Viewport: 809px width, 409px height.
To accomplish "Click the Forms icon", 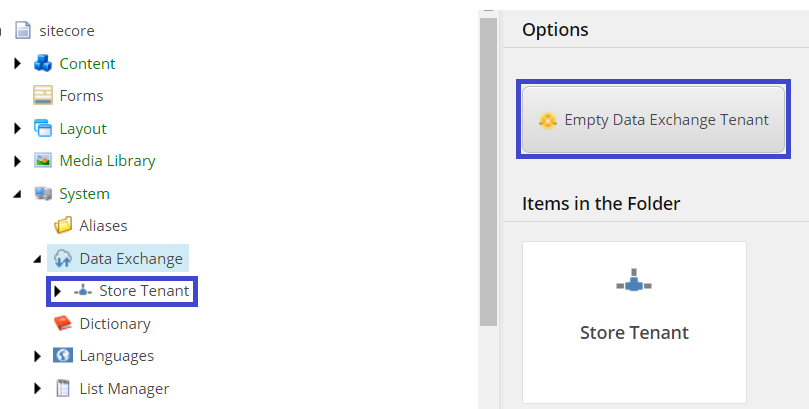I will coord(43,95).
